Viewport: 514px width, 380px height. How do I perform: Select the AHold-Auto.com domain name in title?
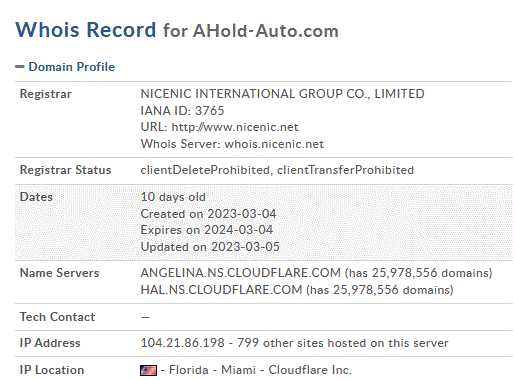[266, 31]
